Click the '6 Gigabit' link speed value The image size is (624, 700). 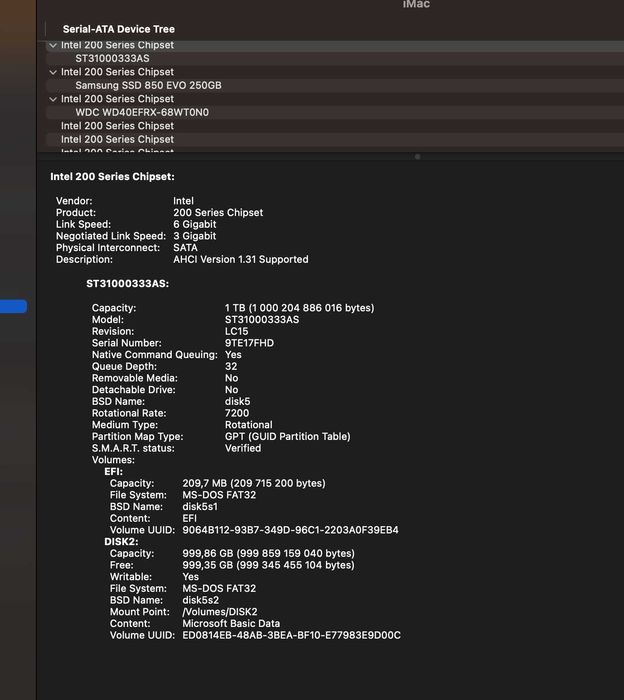point(195,224)
